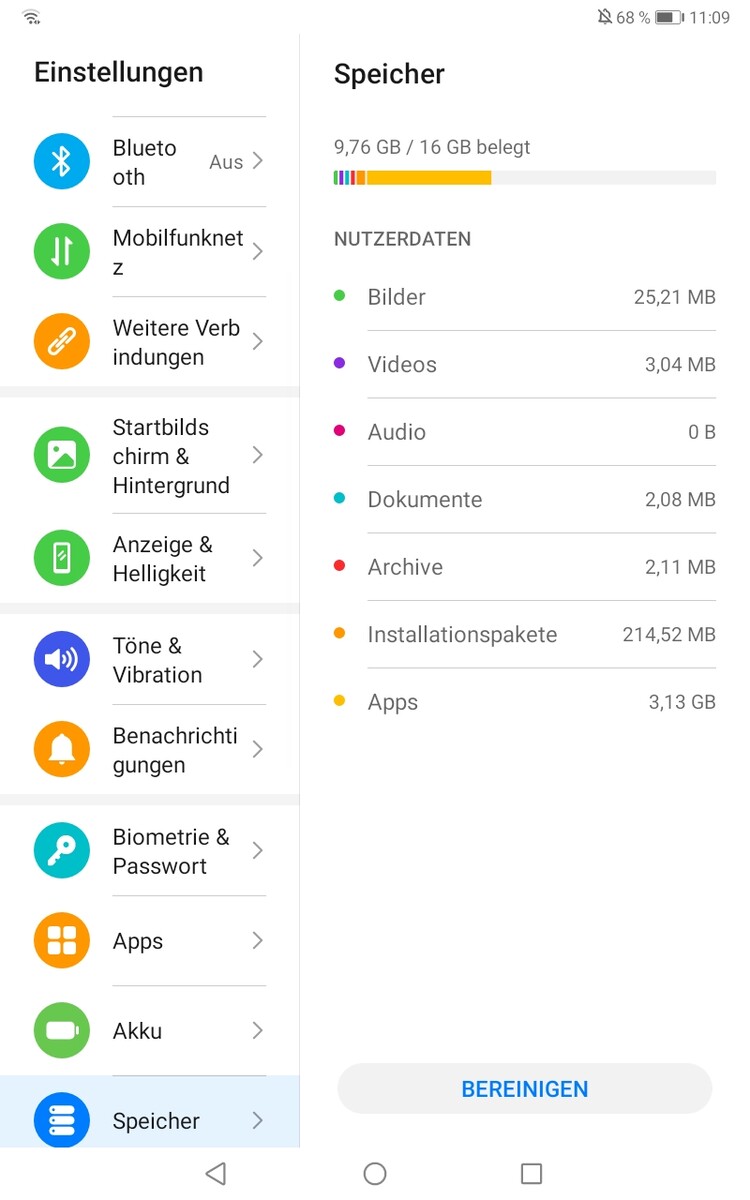Tap the Android back navigation triangle
The width and height of the screenshot is (750, 1200).
pyautogui.click(x=215, y=1173)
